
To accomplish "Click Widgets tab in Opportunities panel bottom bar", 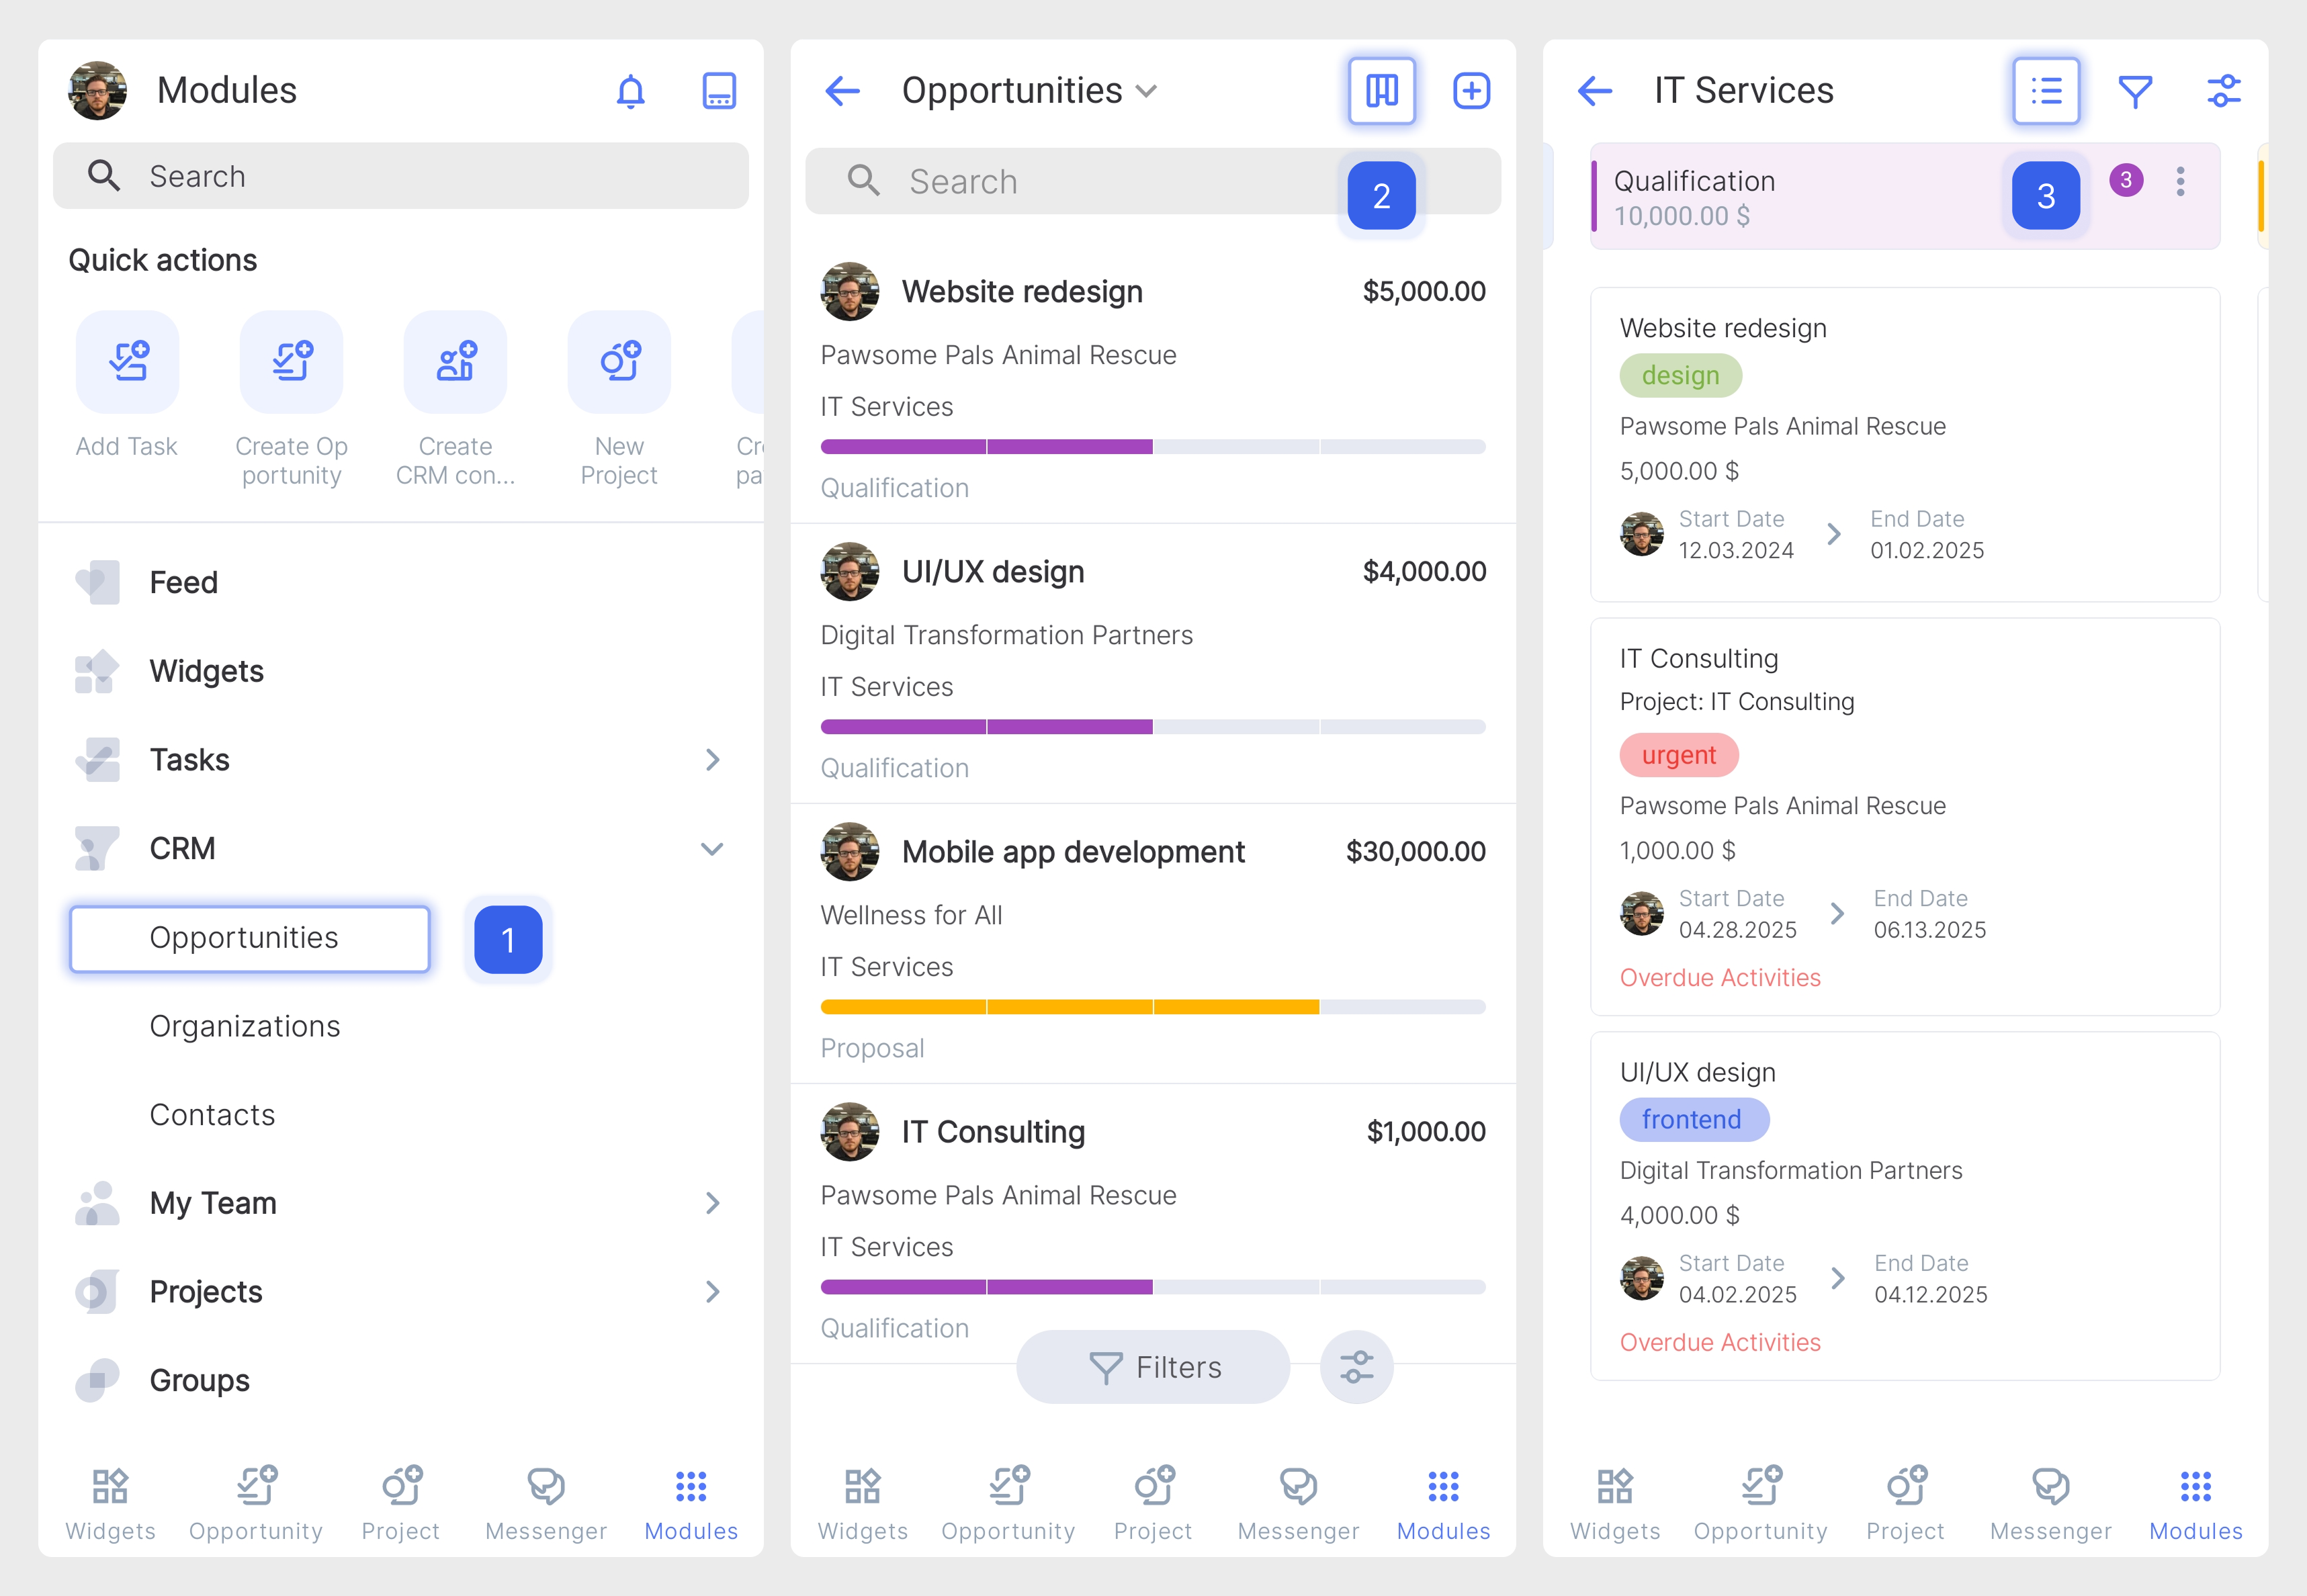I will [x=862, y=1504].
